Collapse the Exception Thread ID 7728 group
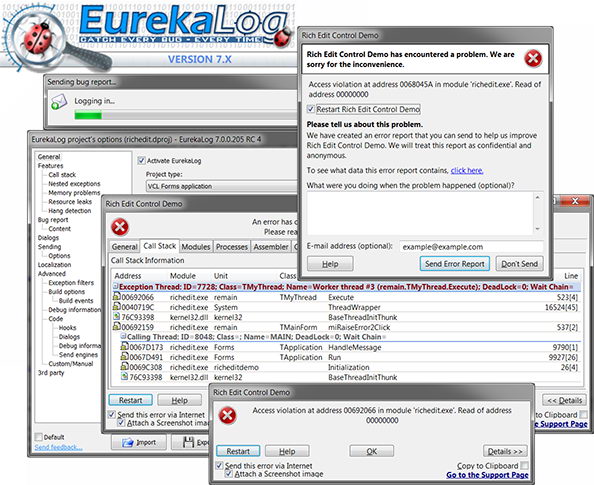Image resolution: width=594 pixels, height=485 pixels. tap(116, 286)
